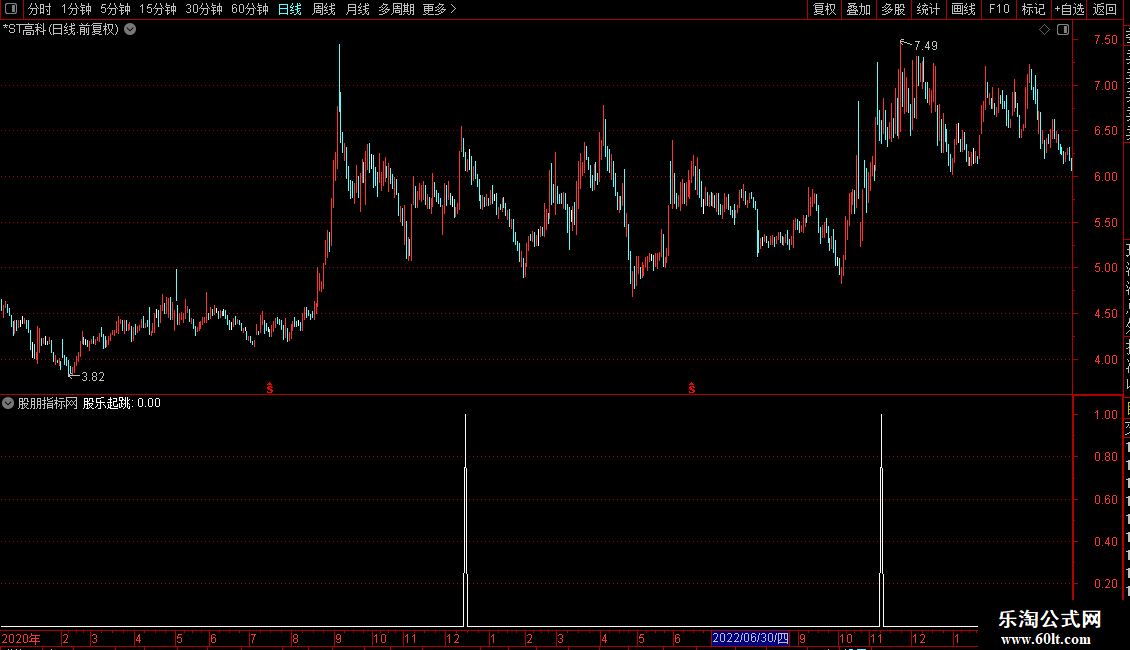Click the 7.49 high price label
The width and height of the screenshot is (1130, 650).
[925, 45]
